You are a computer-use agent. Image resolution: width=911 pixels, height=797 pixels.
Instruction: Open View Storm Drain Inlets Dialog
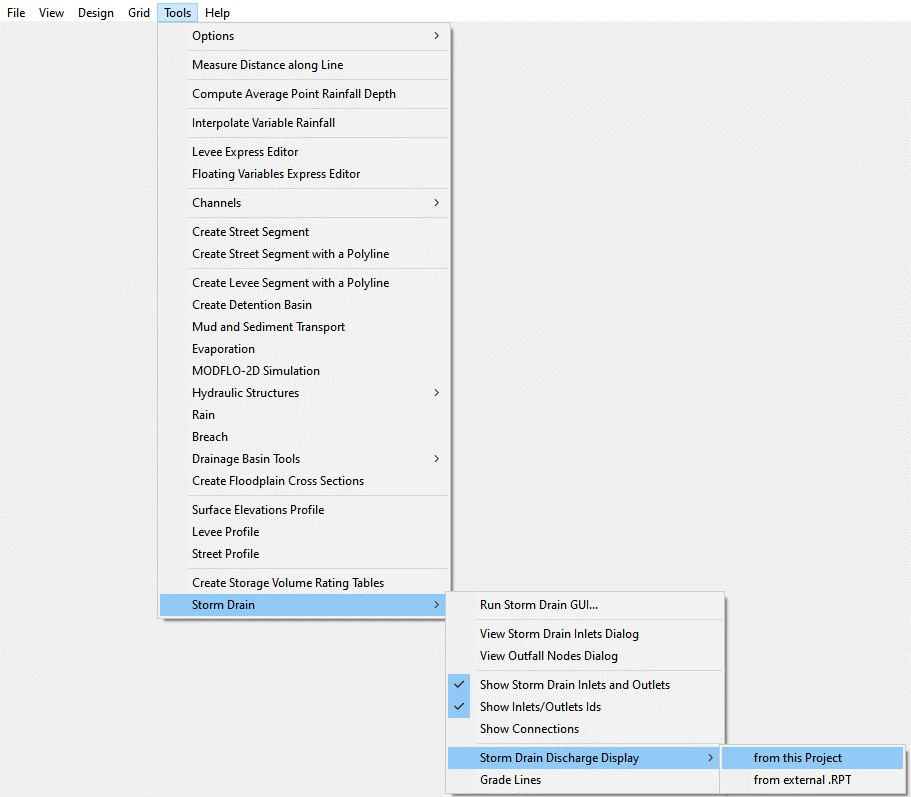pos(558,634)
